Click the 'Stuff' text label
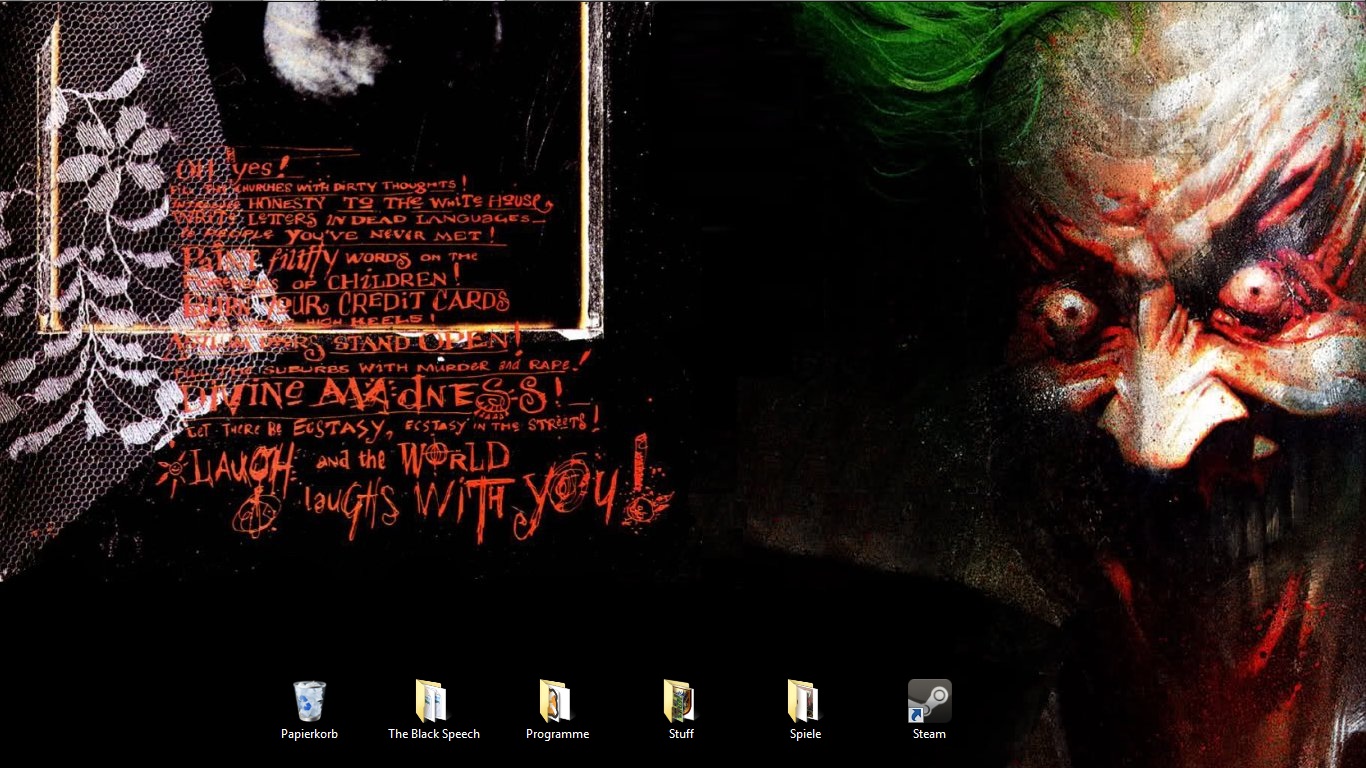 pyautogui.click(x=681, y=734)
